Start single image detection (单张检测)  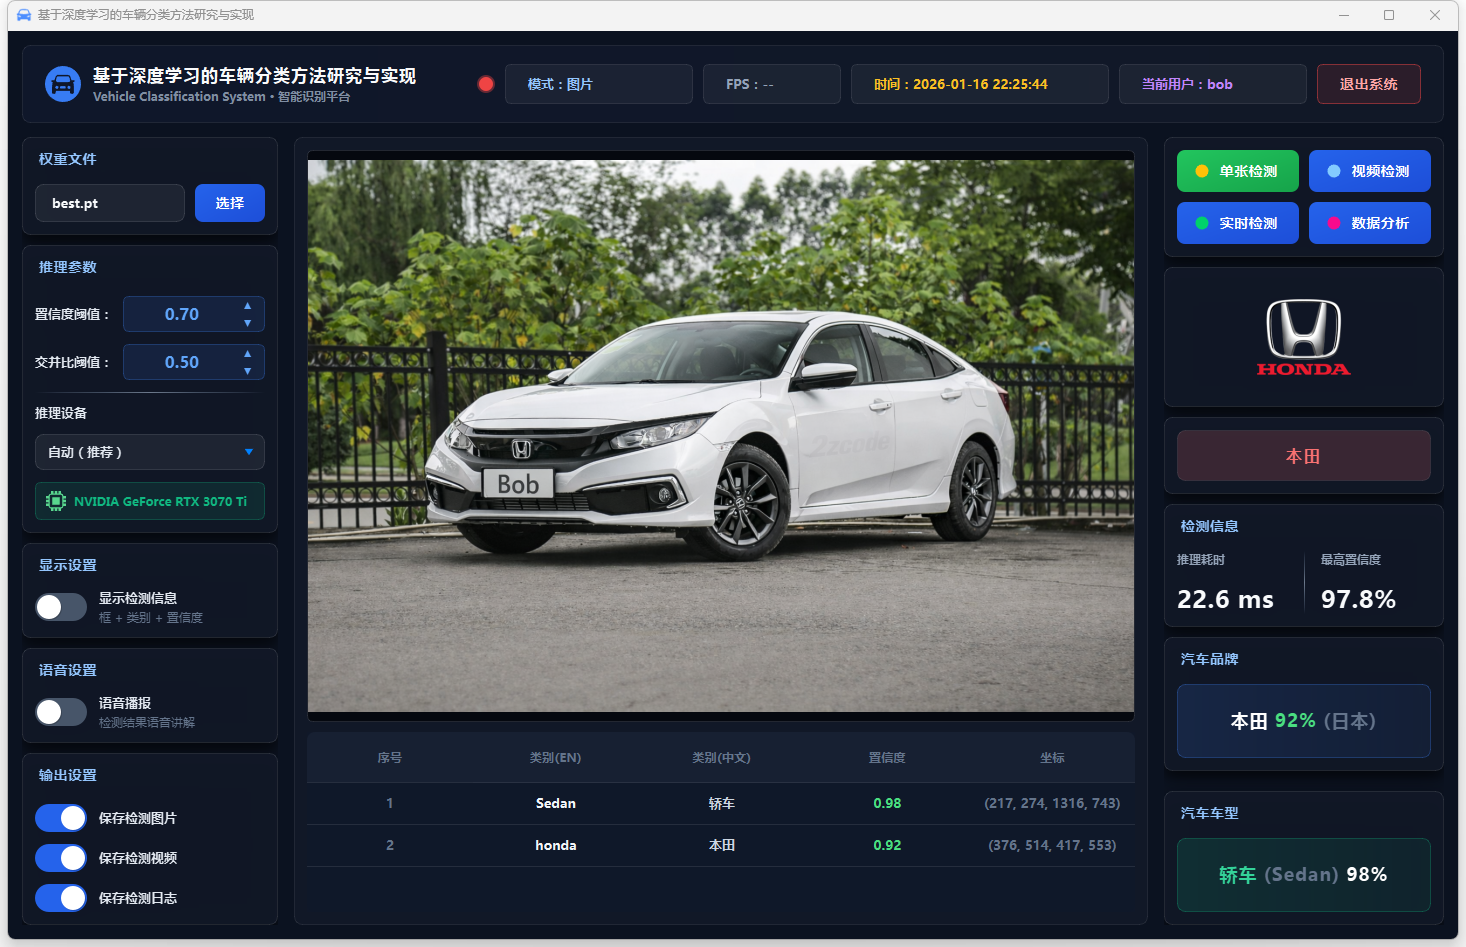(1237, 171)
